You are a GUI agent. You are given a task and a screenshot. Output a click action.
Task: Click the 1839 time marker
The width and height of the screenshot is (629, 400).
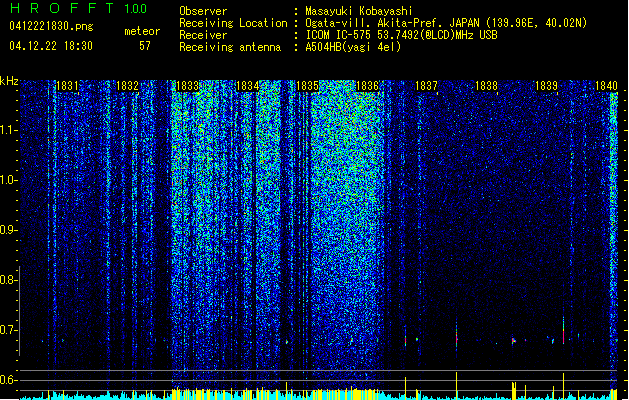pyautogui.click(x=546, y=86)
